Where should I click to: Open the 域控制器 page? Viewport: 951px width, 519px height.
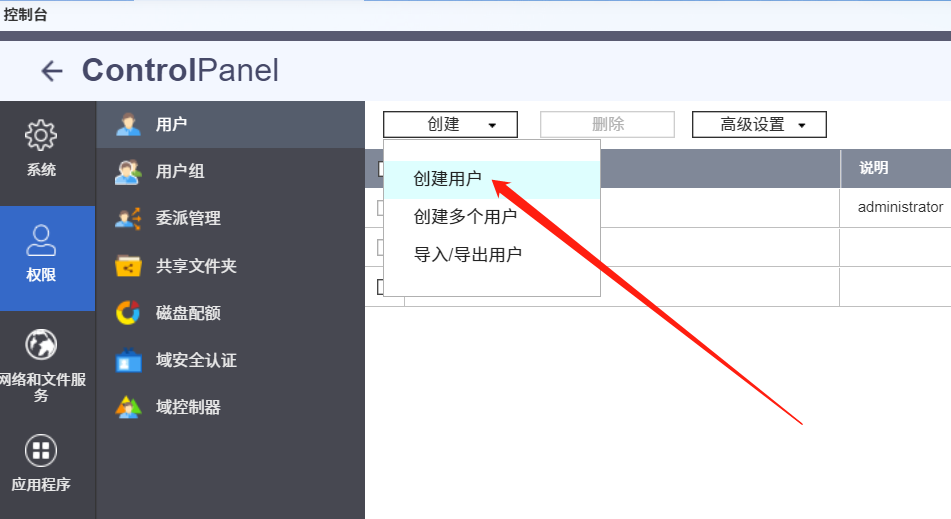point(188,407)
